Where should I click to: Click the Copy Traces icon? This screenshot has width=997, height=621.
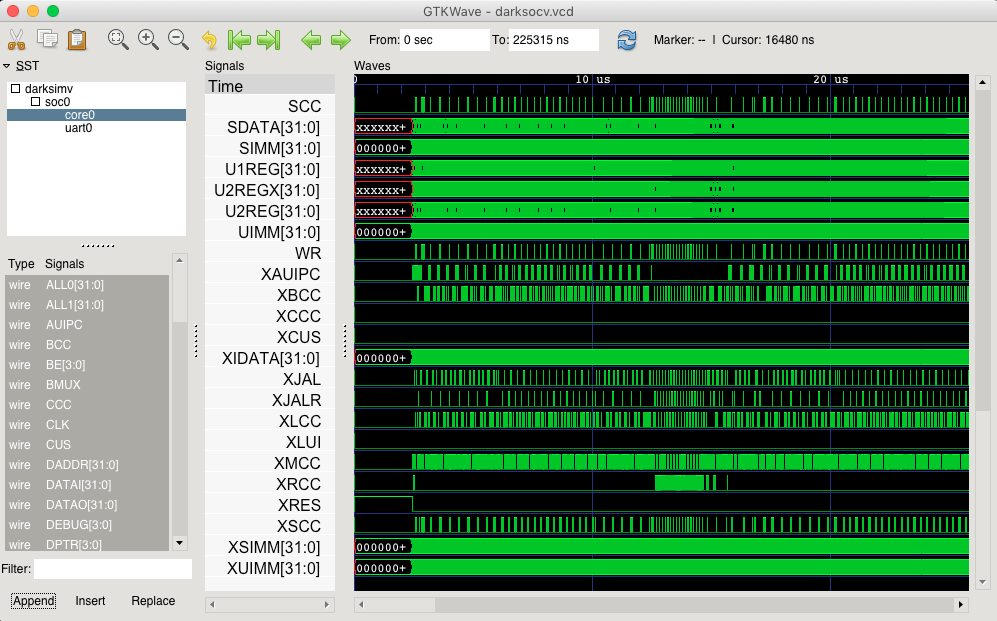pos(46,40)
